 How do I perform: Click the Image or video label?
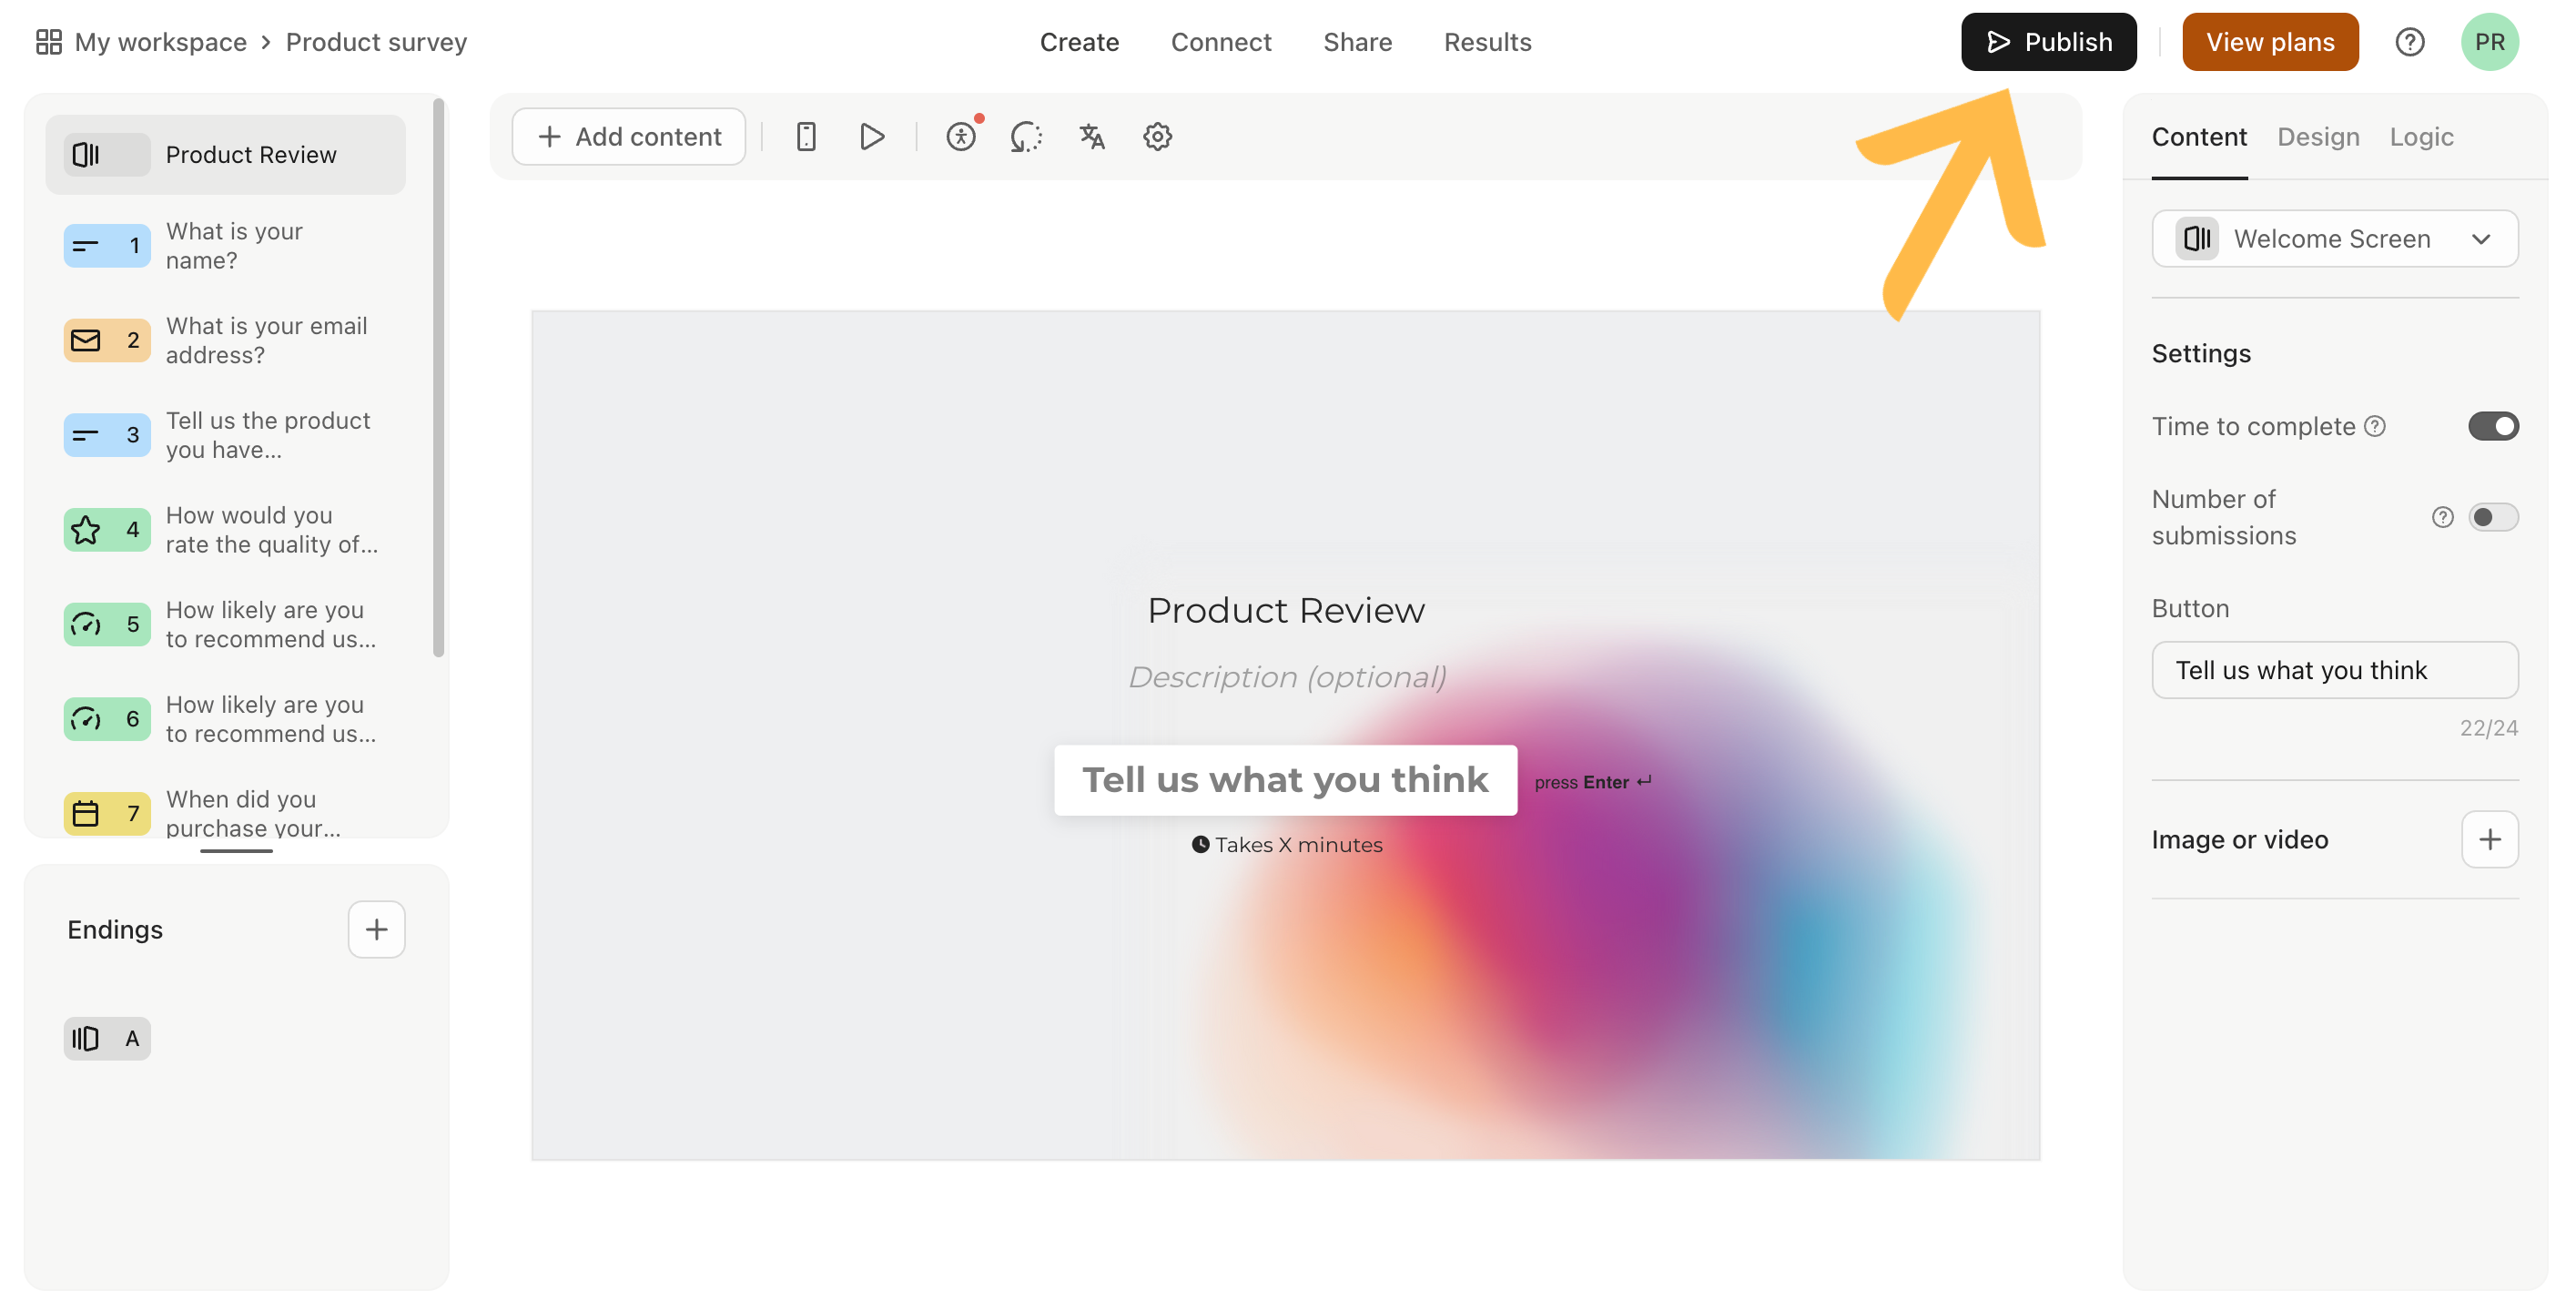[x=2240, y=840]
